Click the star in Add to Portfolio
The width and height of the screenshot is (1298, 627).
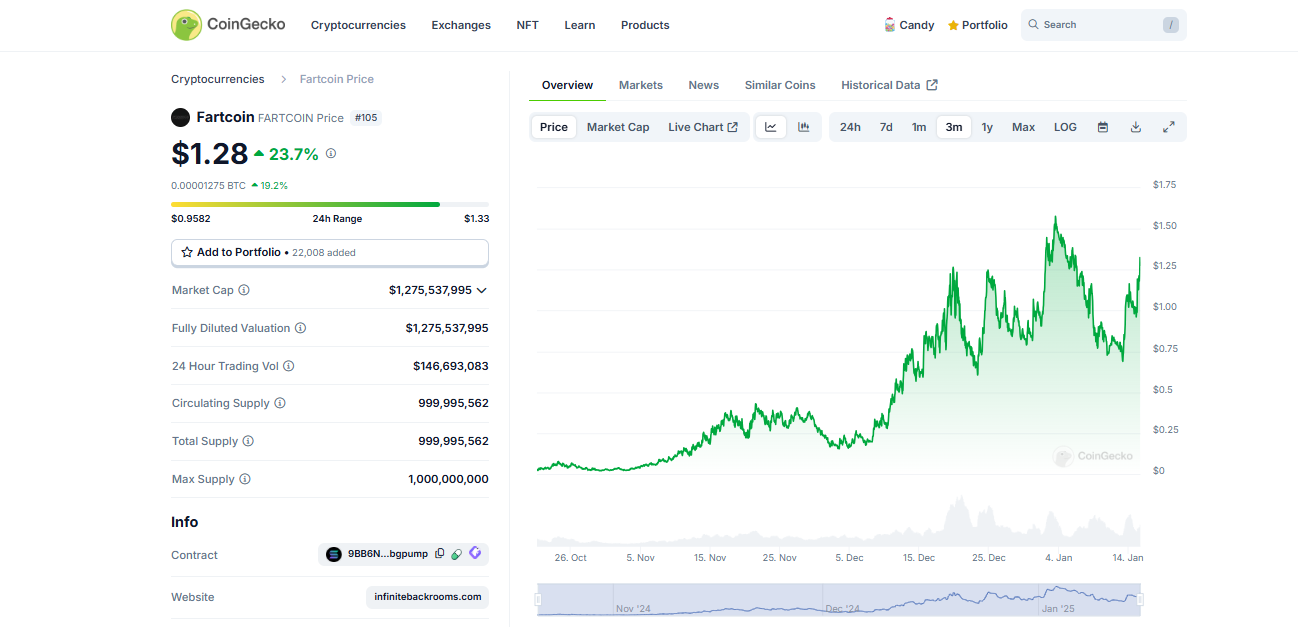(x=187, y=252)
